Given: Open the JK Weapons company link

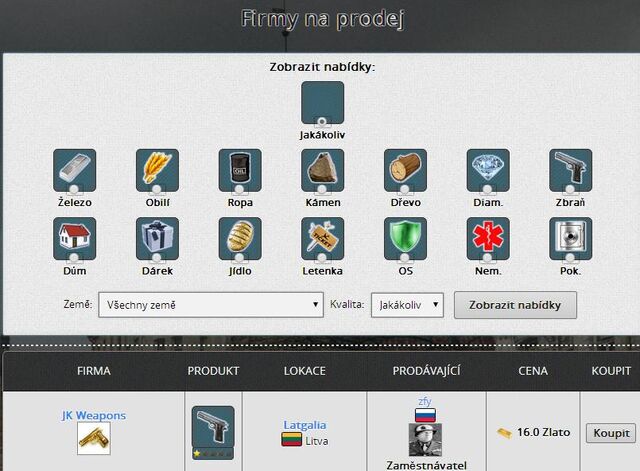Looking at the screenshot, I should (x=94, y=415).
